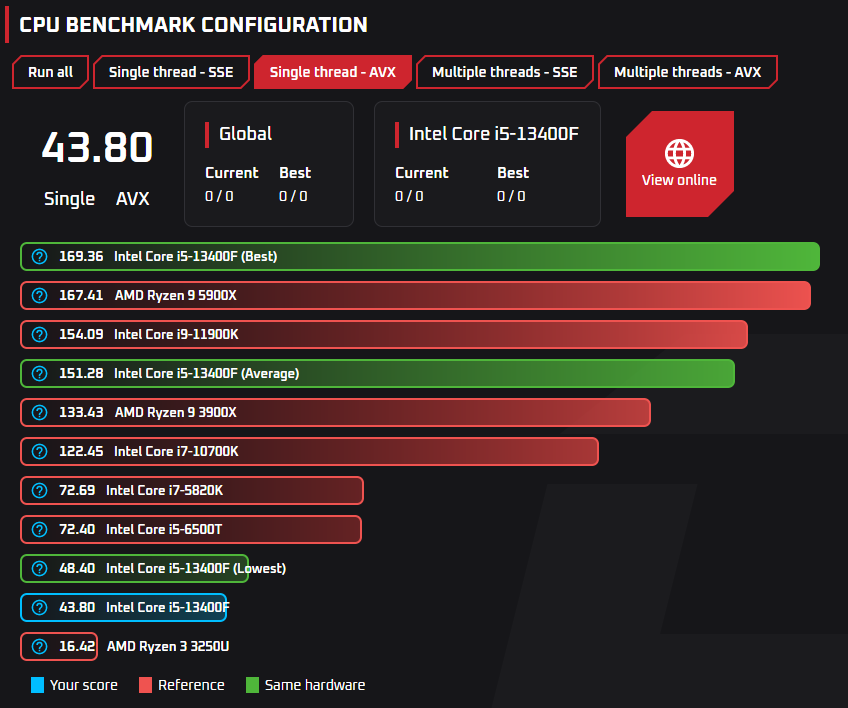Click question icon for i5-13400F (Average)
848x708 pixels.
click(x=39, y=373)
